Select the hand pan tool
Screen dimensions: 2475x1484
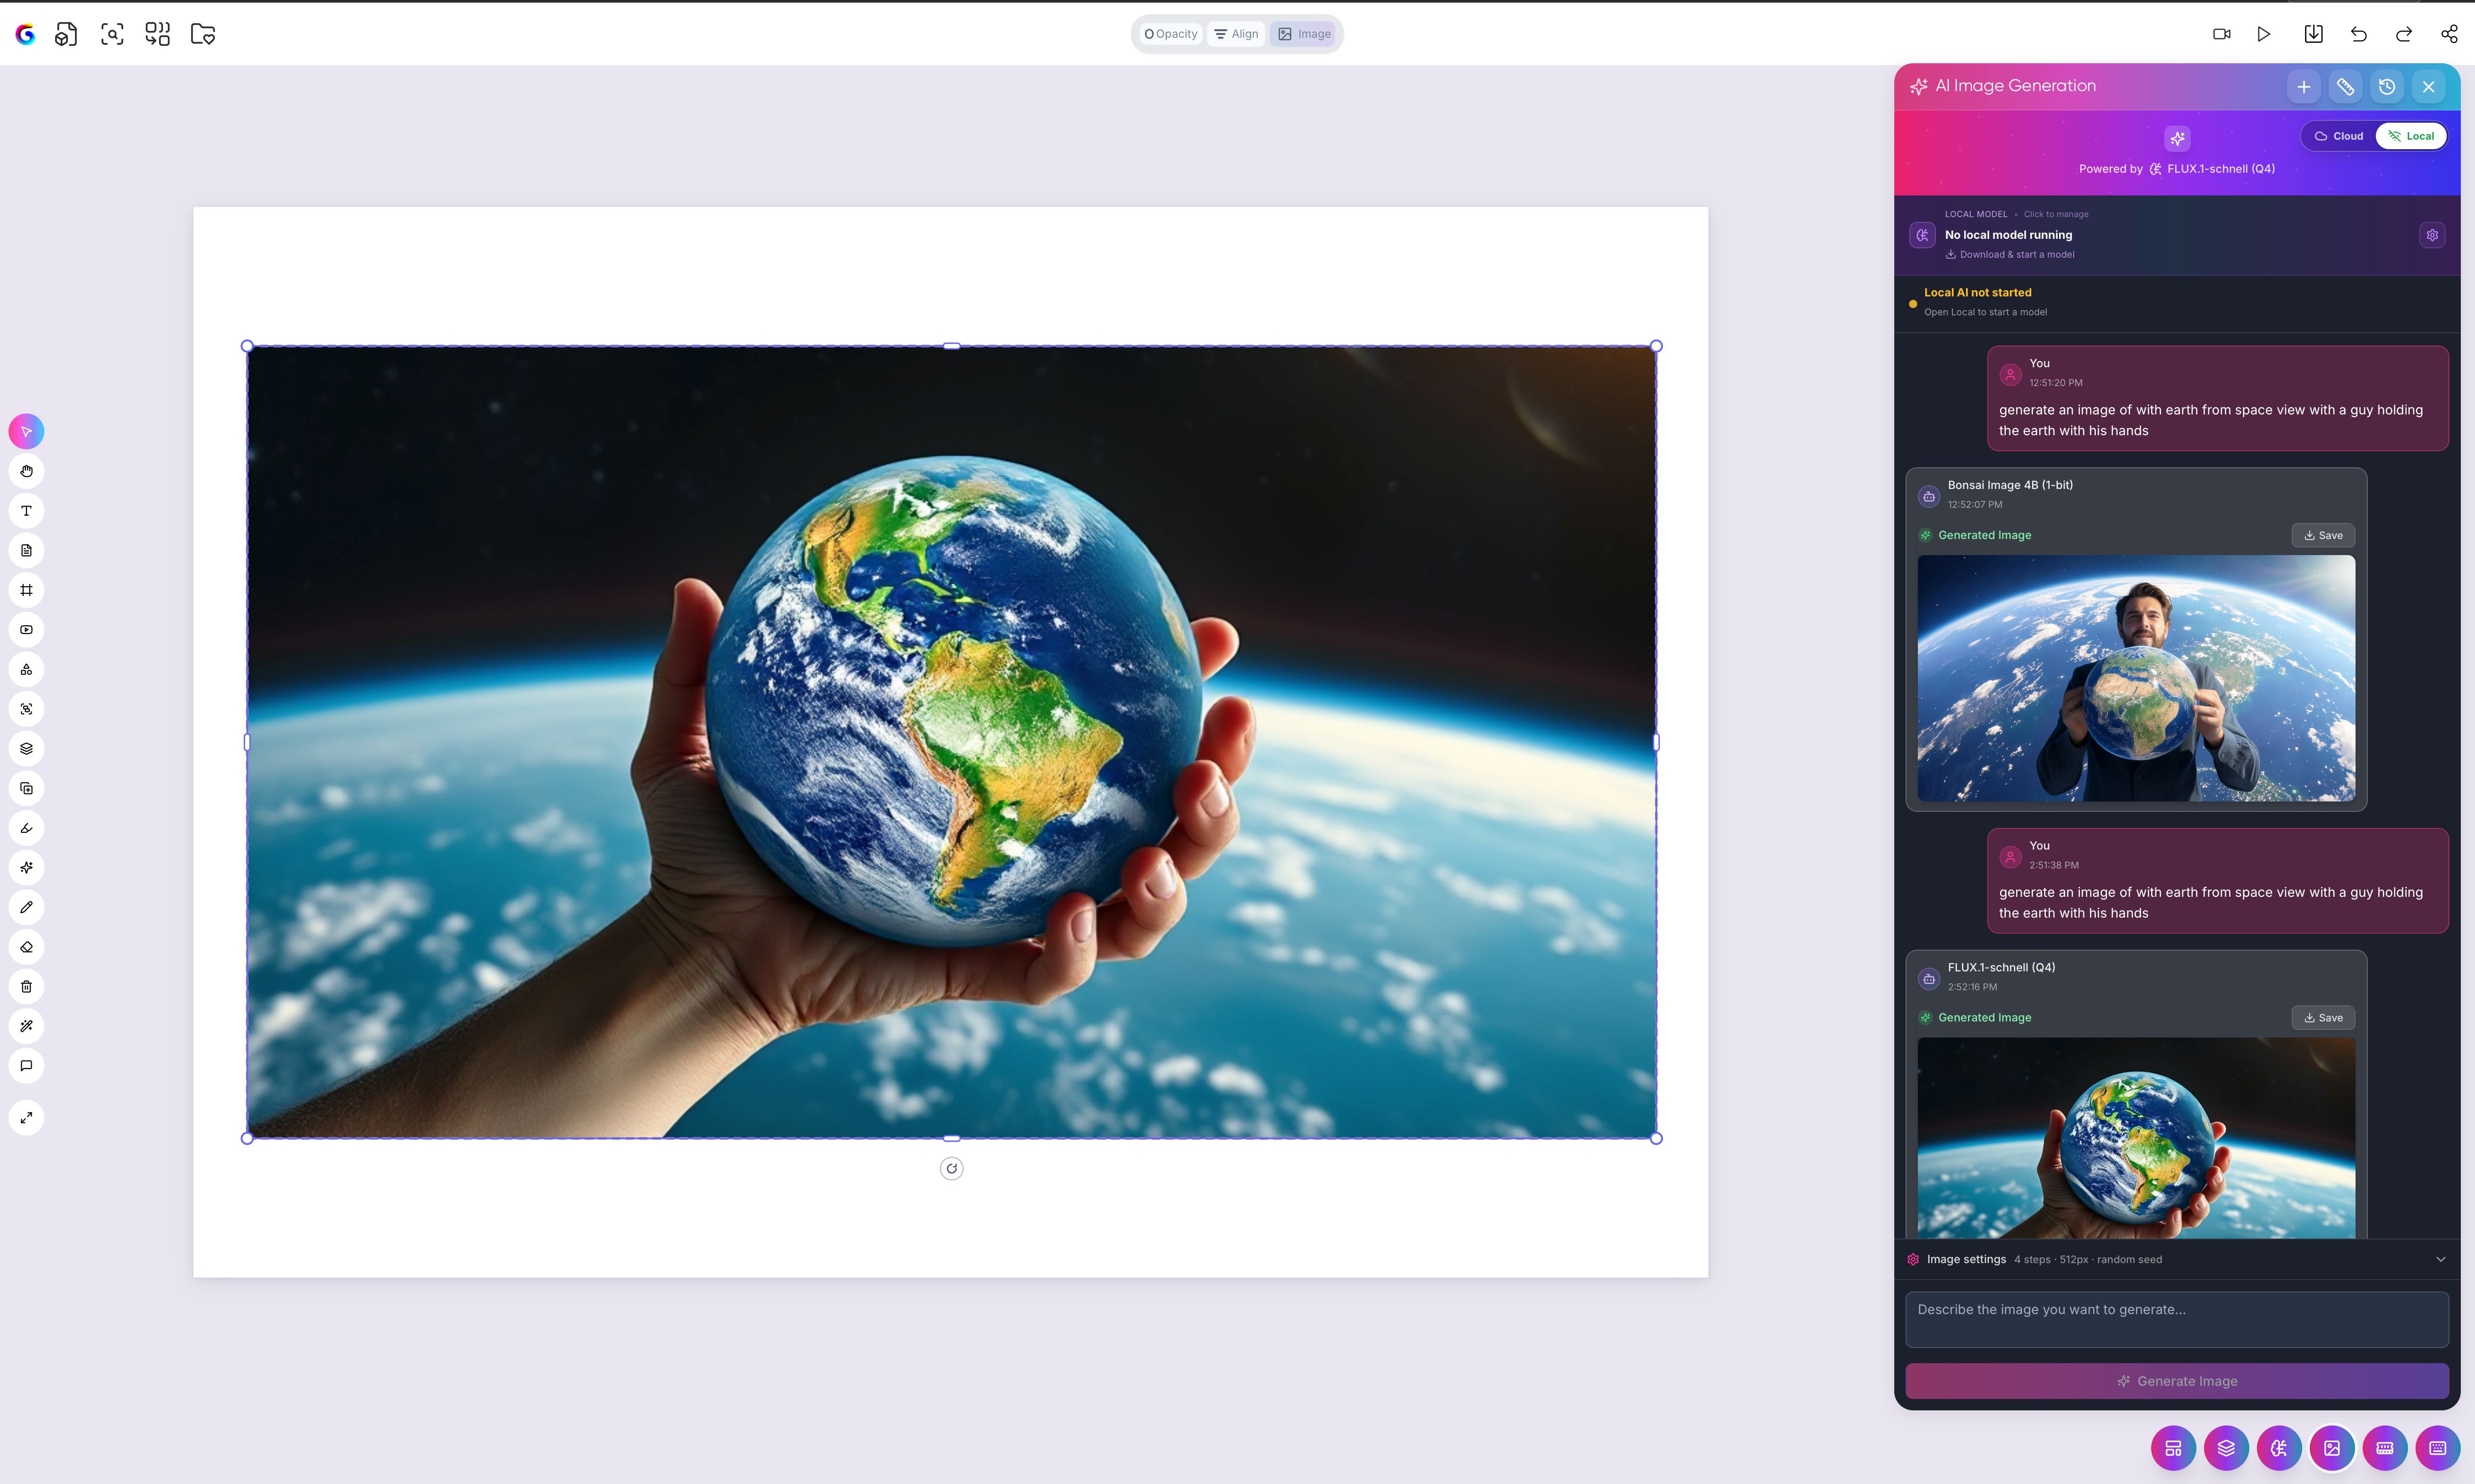(27, 471)
